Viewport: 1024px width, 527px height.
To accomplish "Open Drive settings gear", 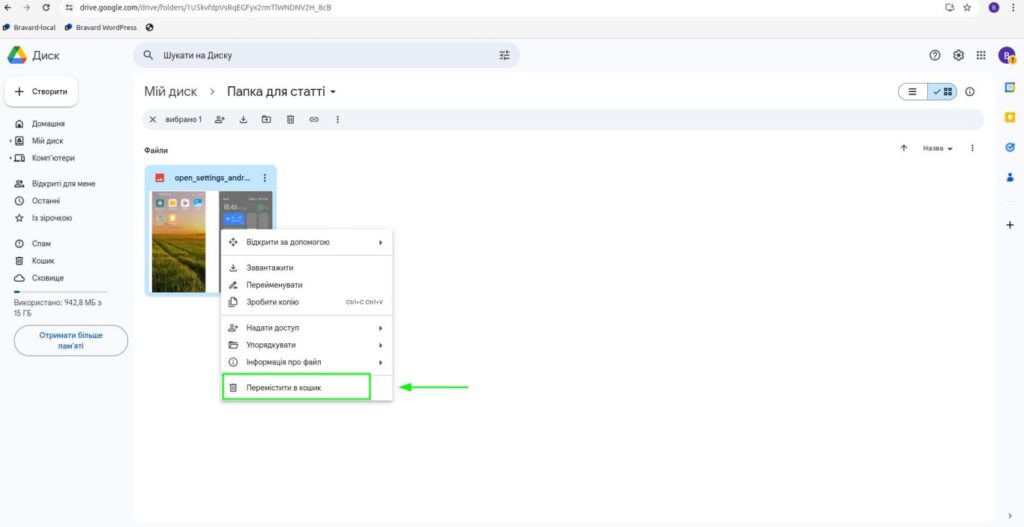I will tap(958, 56).
